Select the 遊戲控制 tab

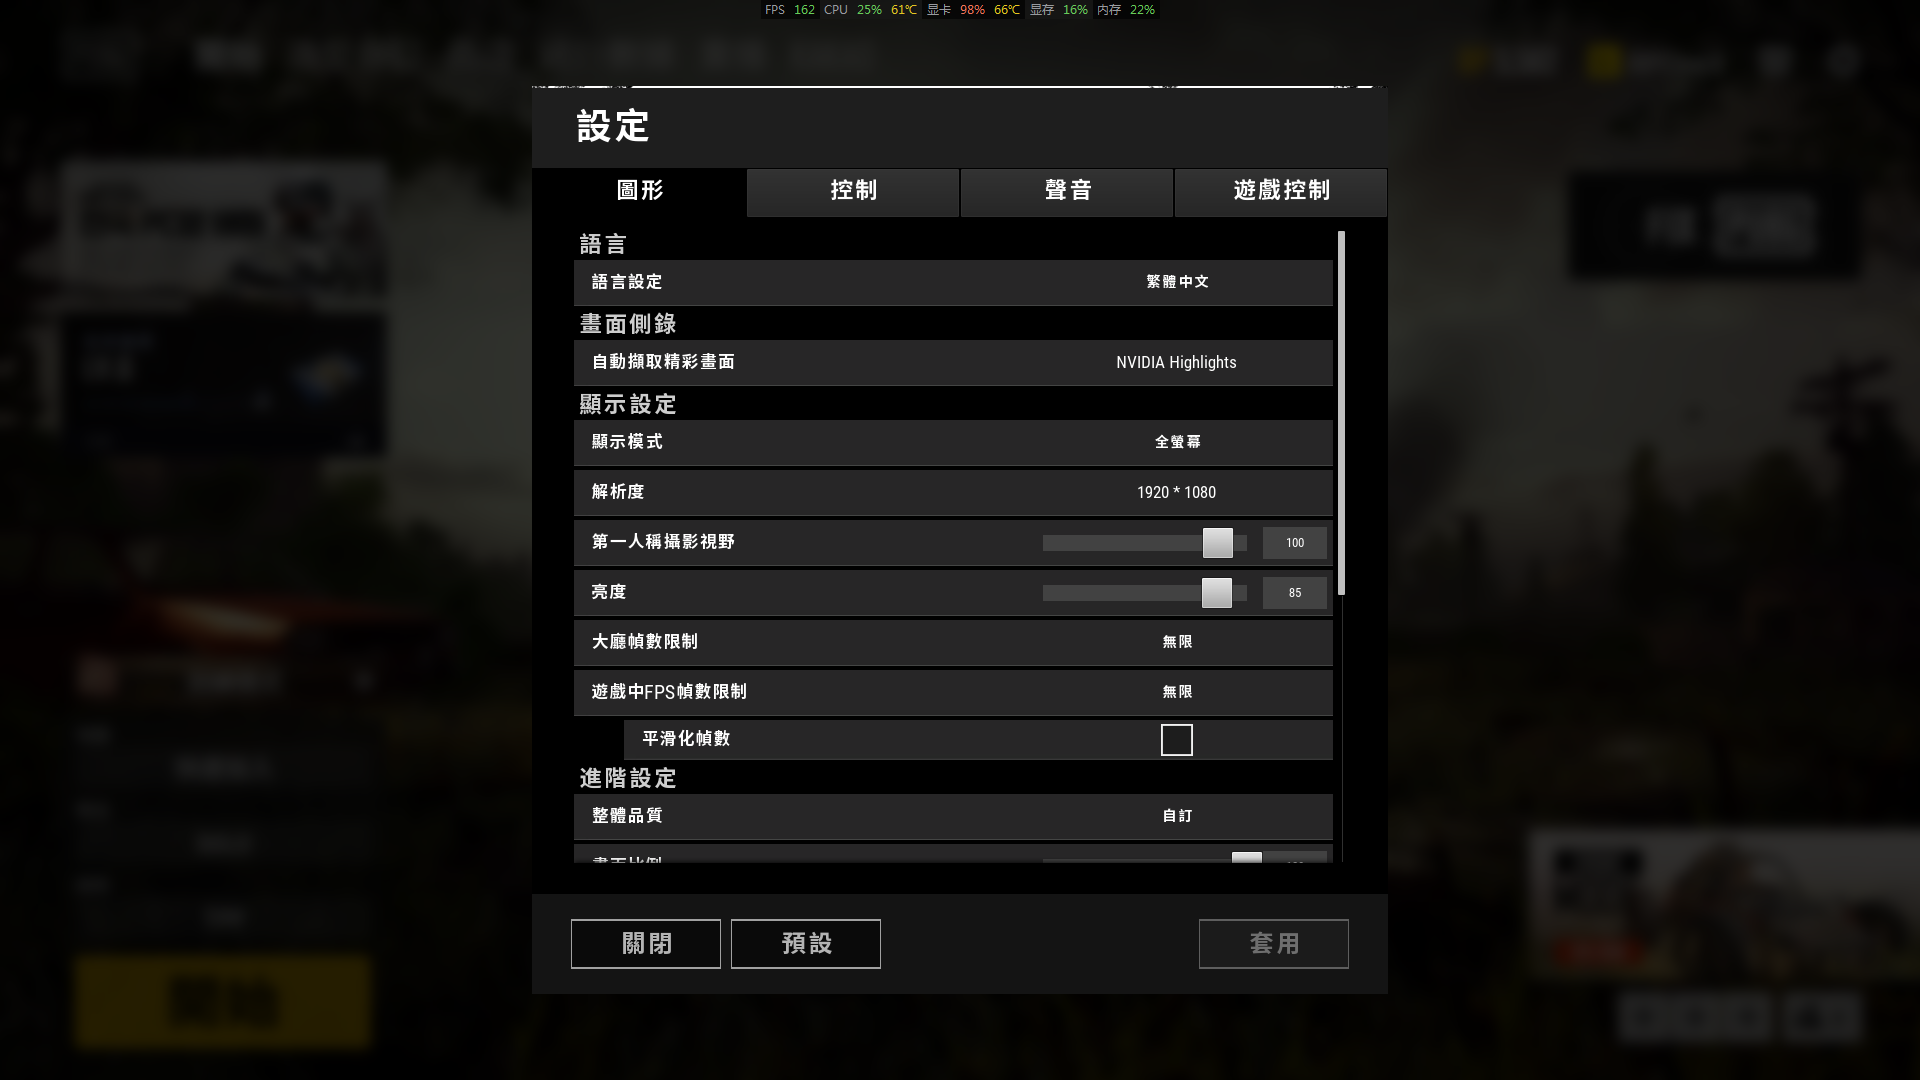point(1281,192)
